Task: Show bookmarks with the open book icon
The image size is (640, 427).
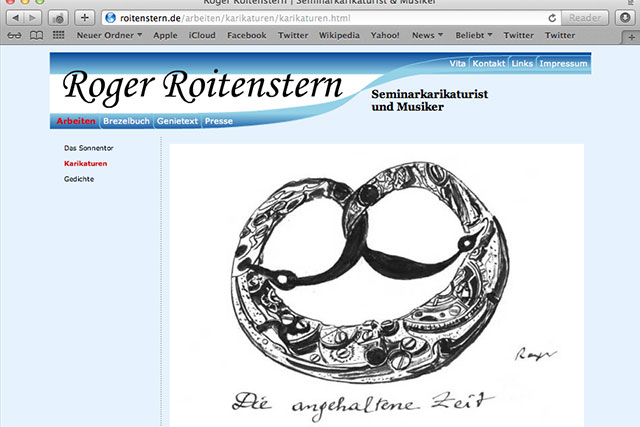Action: point(36,35)
